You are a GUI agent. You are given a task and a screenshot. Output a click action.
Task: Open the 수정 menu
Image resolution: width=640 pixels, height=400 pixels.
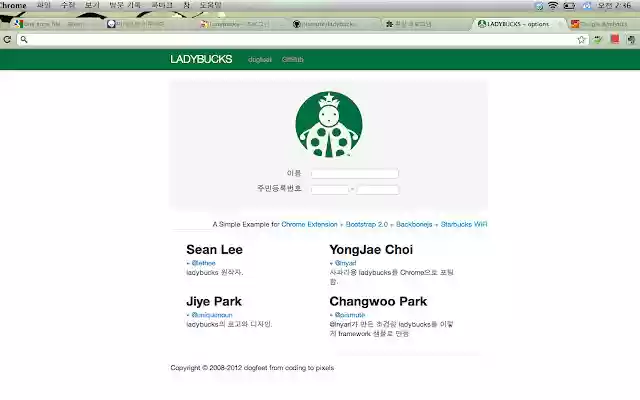pyautogui.click(x=68, y=5)
